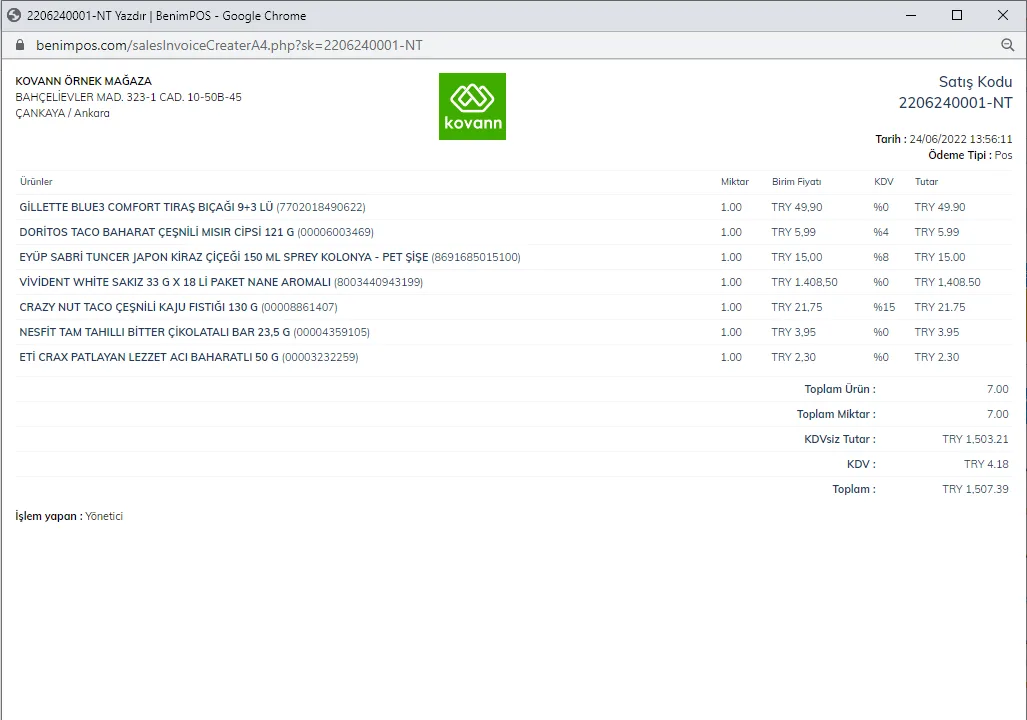The width and height of the screenshot is (1027, 720).
Task: Select total TRY 3.95 for Nesfit
Action: tap(937, 332)
